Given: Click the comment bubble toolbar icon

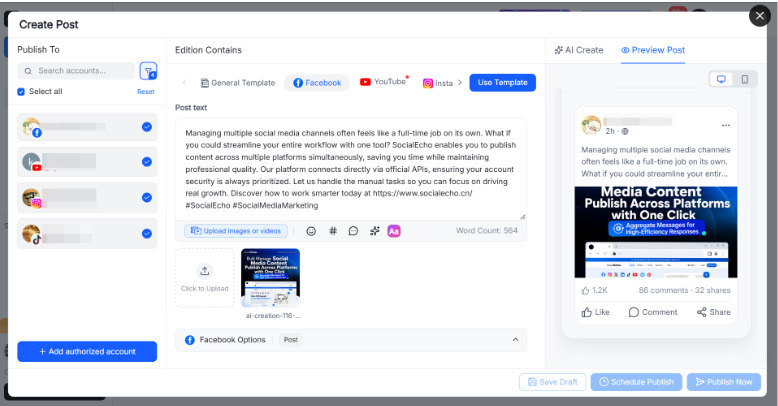Looking at the screenshot, I should (353, 231).
